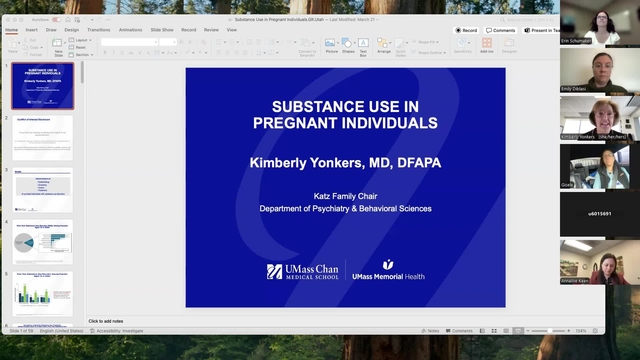The image size is (640, 360).
Task: Open the Shape Outline dropdown
Action: tap(429, 53)
